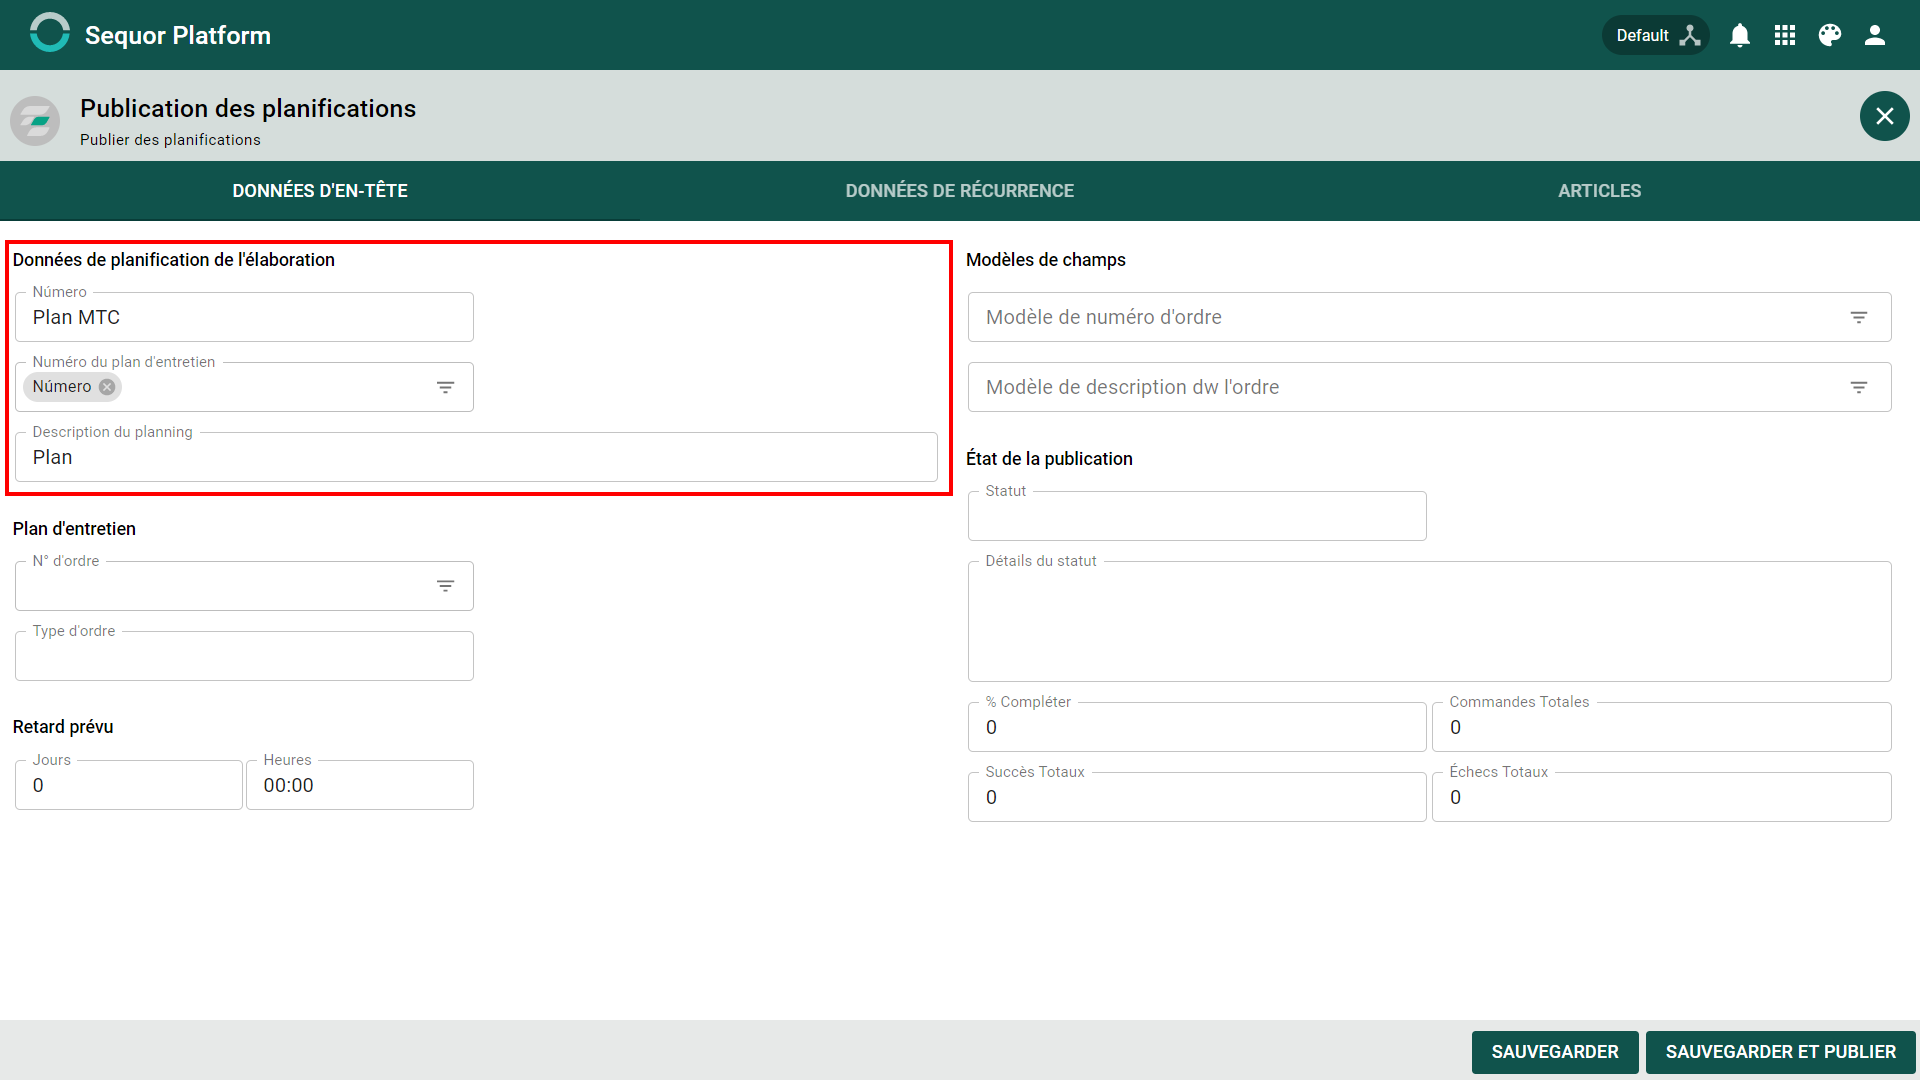Switch to Articles tab
Viewport: 1920px width, 1080px height.
coord(1600,191)
